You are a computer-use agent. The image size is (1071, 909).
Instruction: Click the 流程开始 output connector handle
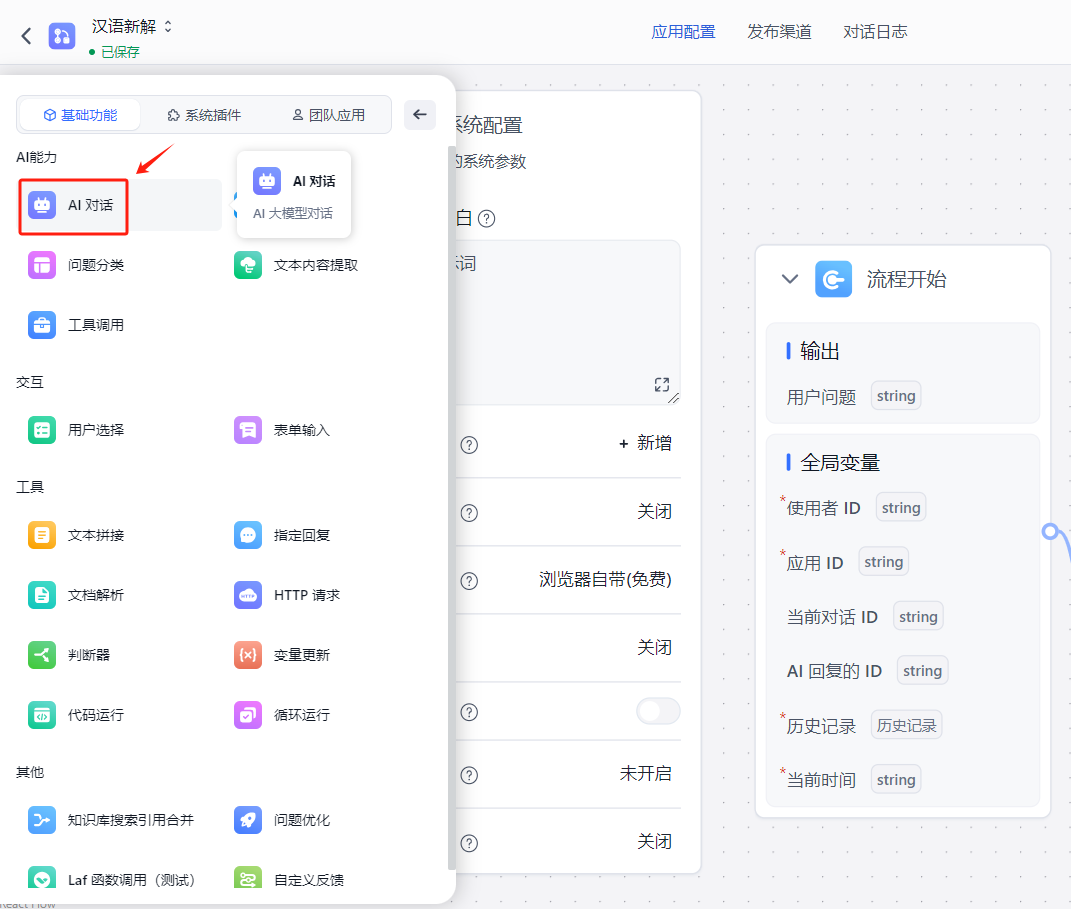[1051, 531]
